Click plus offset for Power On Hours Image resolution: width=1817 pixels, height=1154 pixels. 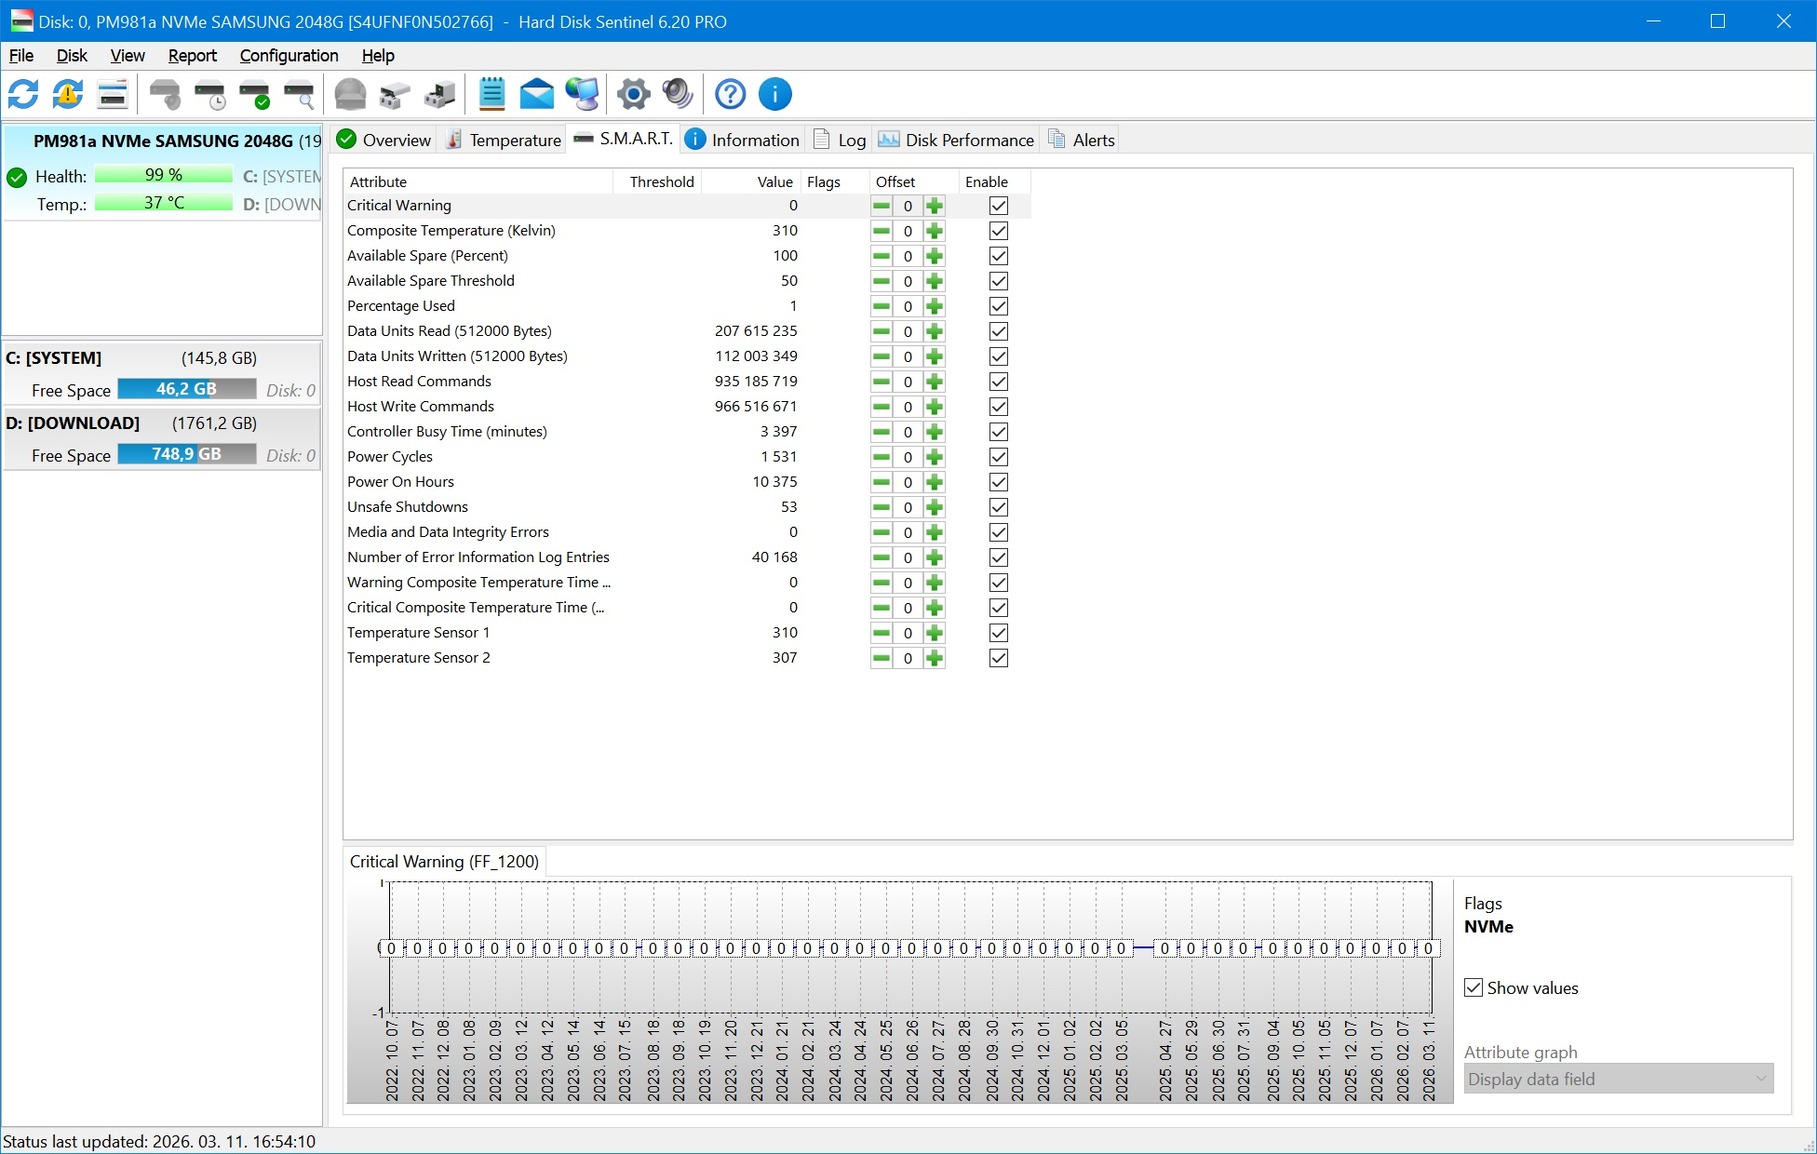pos(934,482)
